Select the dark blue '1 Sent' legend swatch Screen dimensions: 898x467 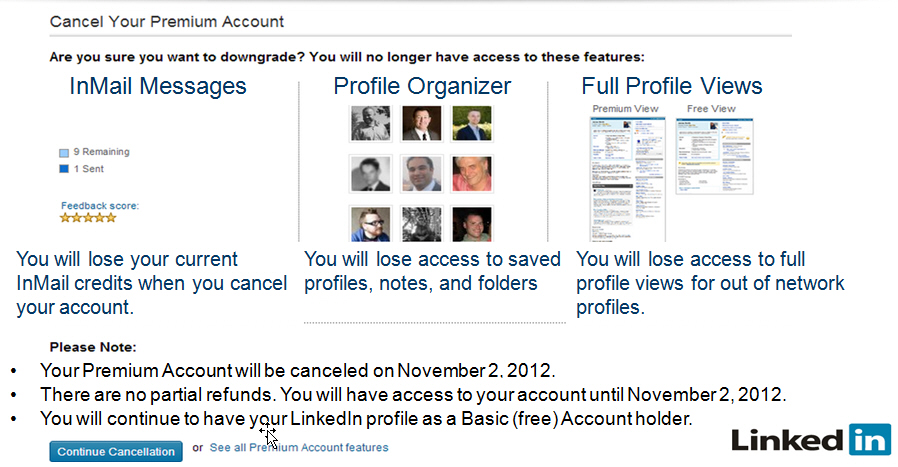click(64, 168)
